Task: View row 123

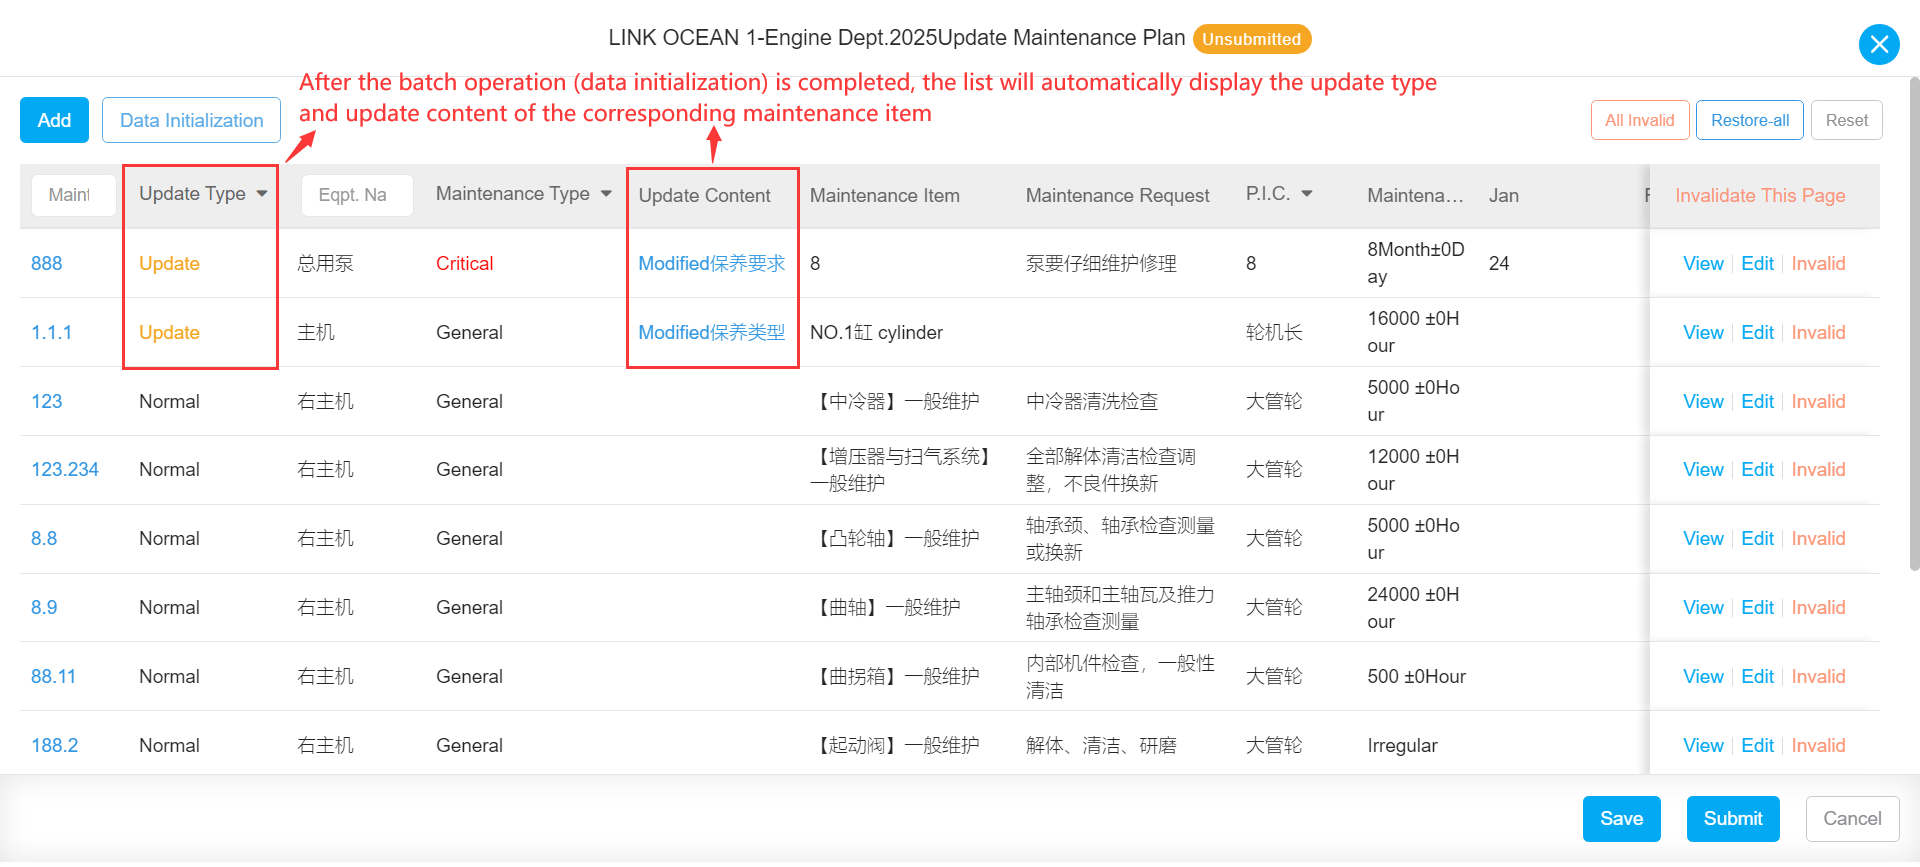Action: 1703,402
